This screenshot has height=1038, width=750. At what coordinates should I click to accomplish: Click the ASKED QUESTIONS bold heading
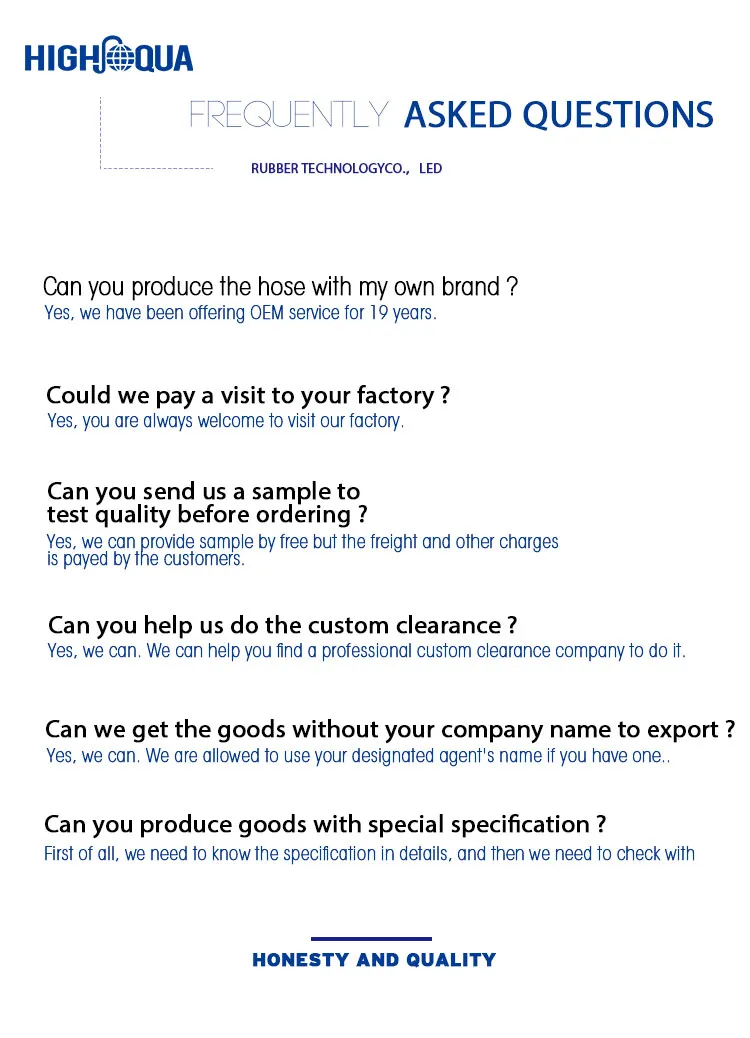(x=558, y=115)
